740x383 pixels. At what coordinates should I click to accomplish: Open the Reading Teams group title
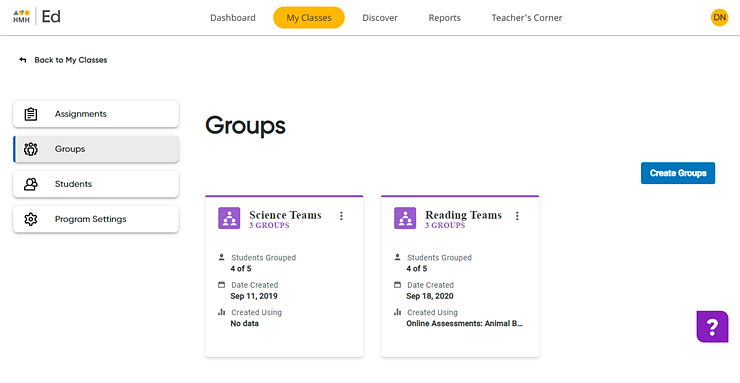(x=463, y=215)
